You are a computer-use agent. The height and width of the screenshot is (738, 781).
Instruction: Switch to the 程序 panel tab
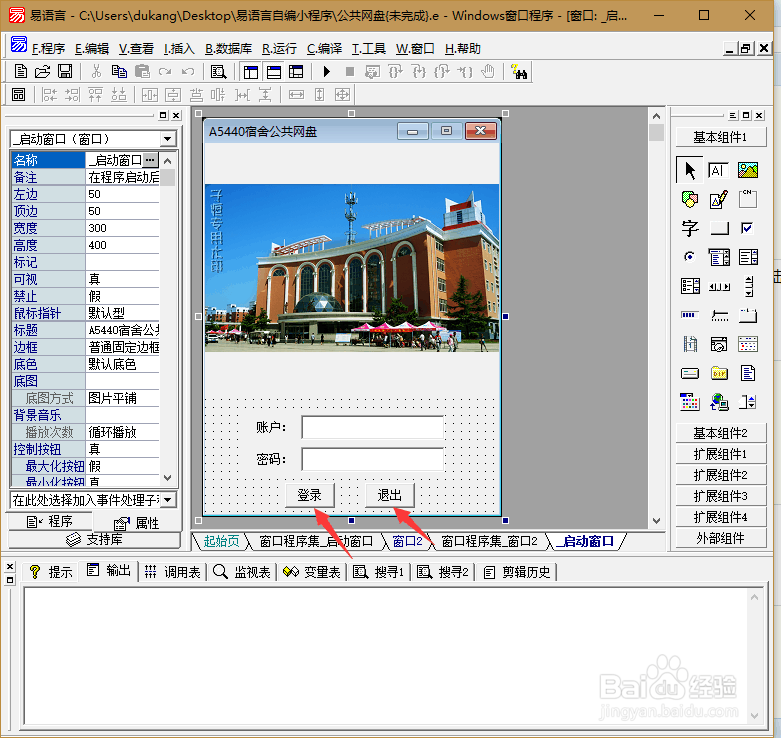coord(50,521)
